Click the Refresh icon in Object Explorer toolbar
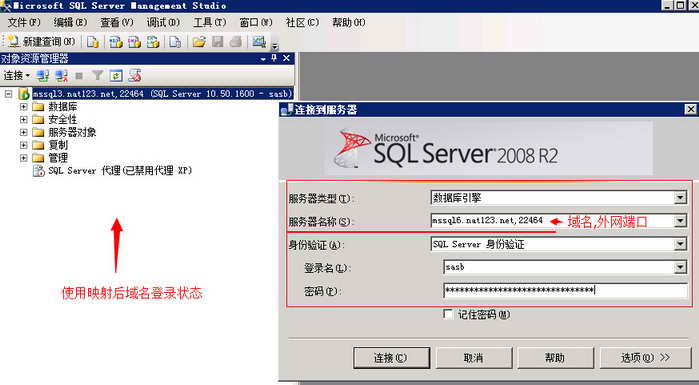699x385 pixels. point(116,76)
